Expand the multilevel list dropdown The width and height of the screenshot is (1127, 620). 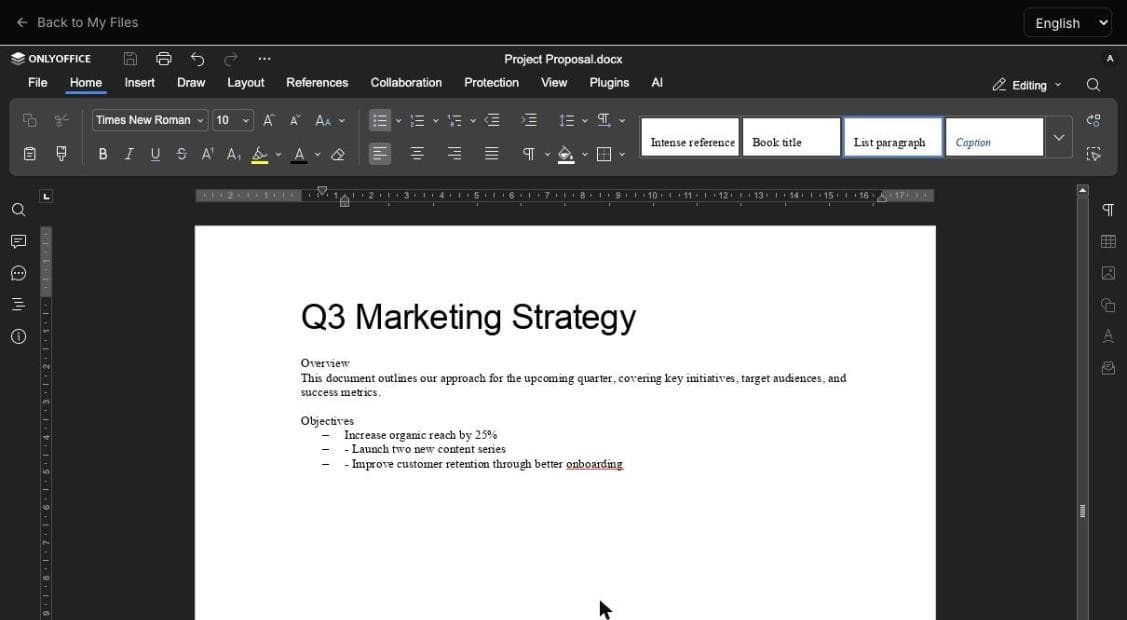(x=473, y=121)
